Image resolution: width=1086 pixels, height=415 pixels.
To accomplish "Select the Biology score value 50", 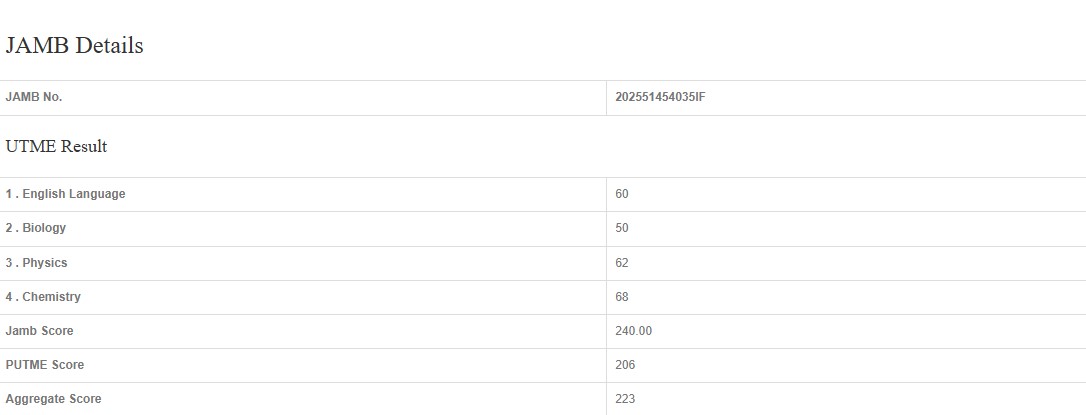I will pos(622,228).
